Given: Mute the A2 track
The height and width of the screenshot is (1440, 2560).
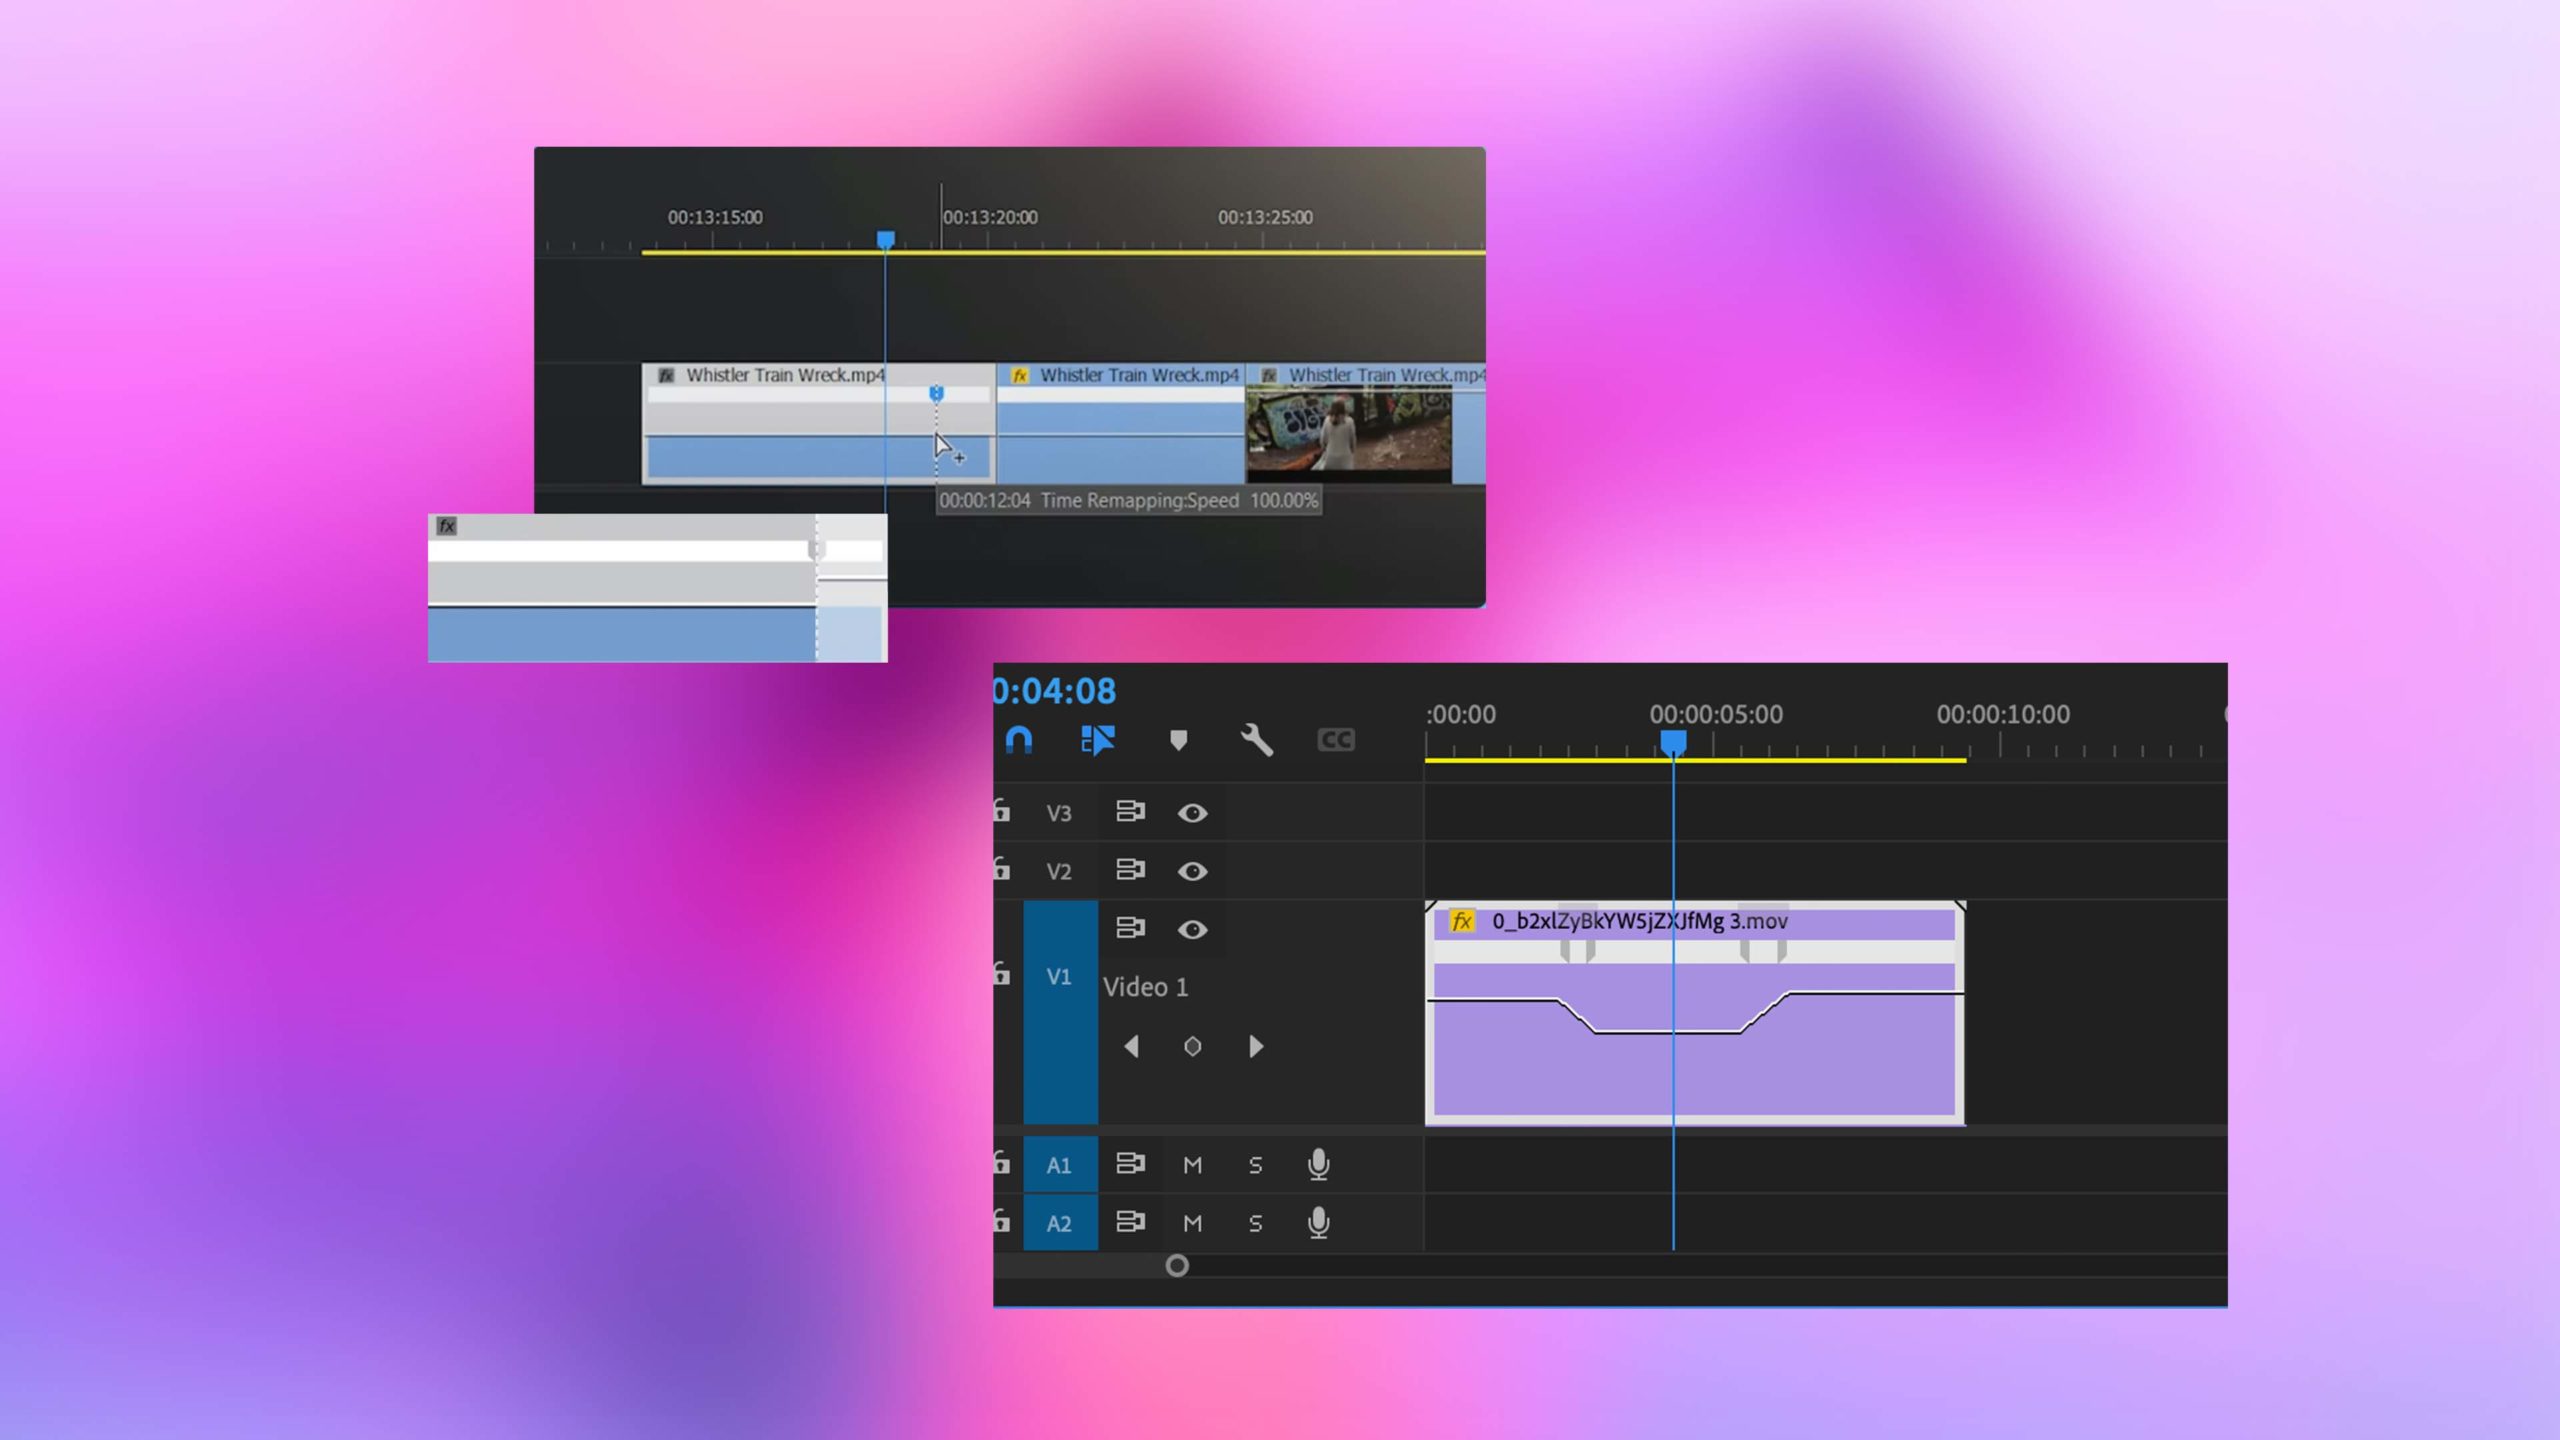Looking at the screenshot, I should [1192, 1223].
